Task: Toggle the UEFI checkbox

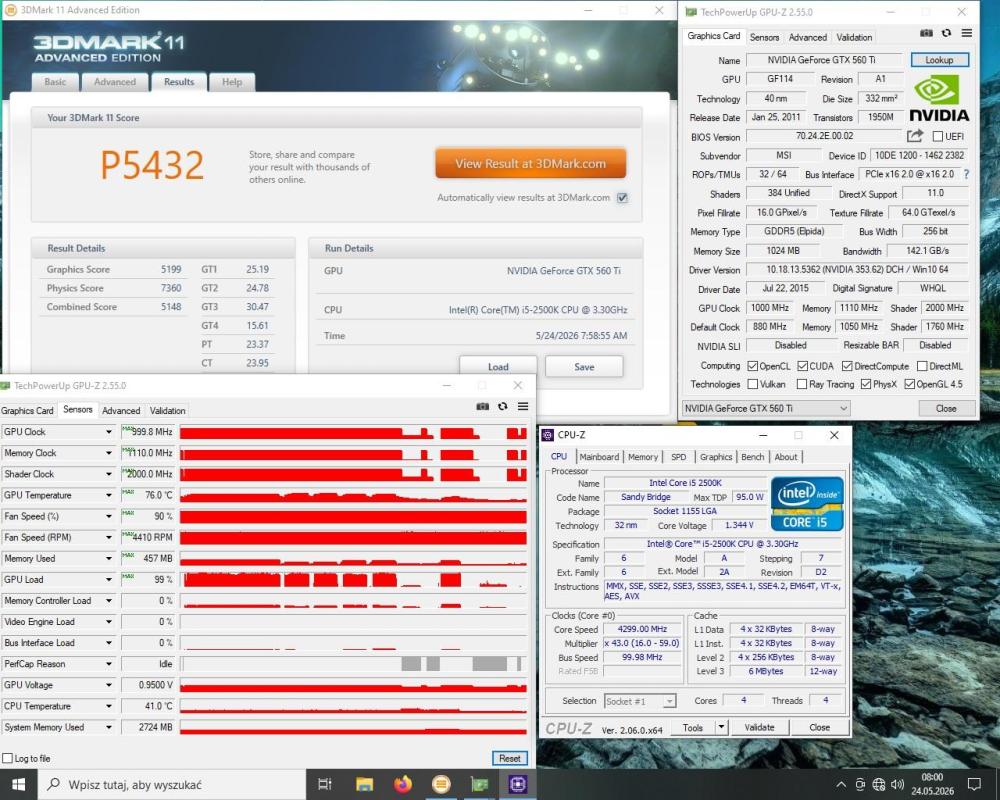Action: (938, 137)
